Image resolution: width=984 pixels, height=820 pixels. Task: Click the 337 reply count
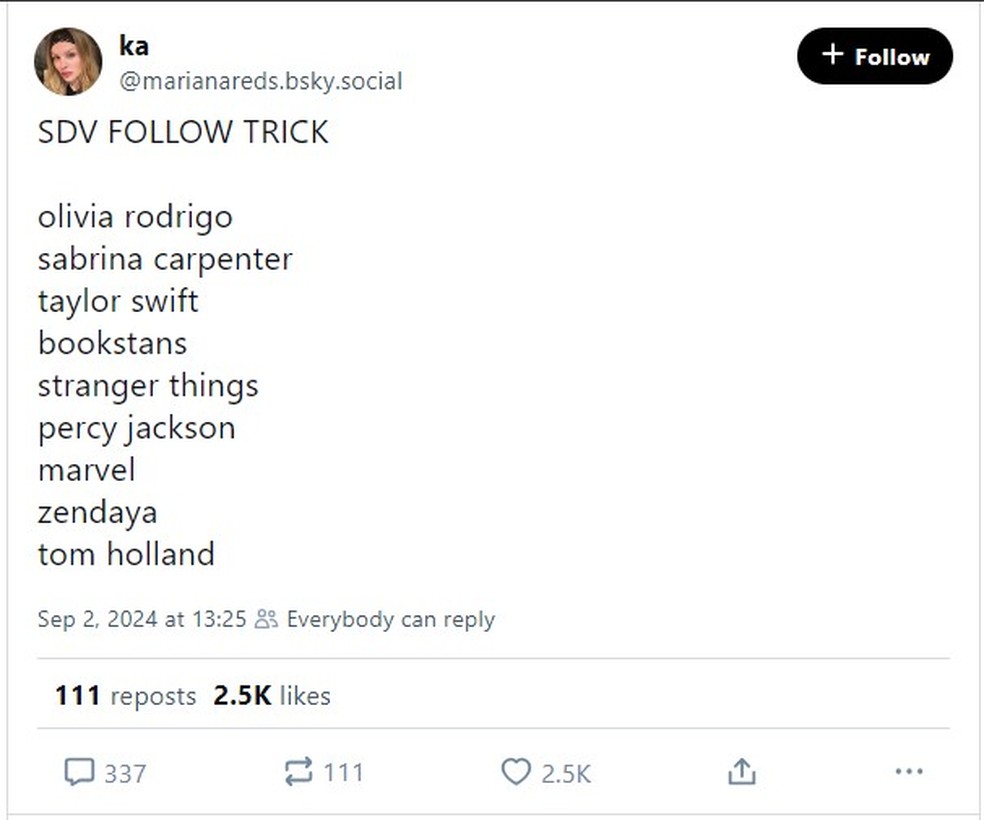click(125, 773)
